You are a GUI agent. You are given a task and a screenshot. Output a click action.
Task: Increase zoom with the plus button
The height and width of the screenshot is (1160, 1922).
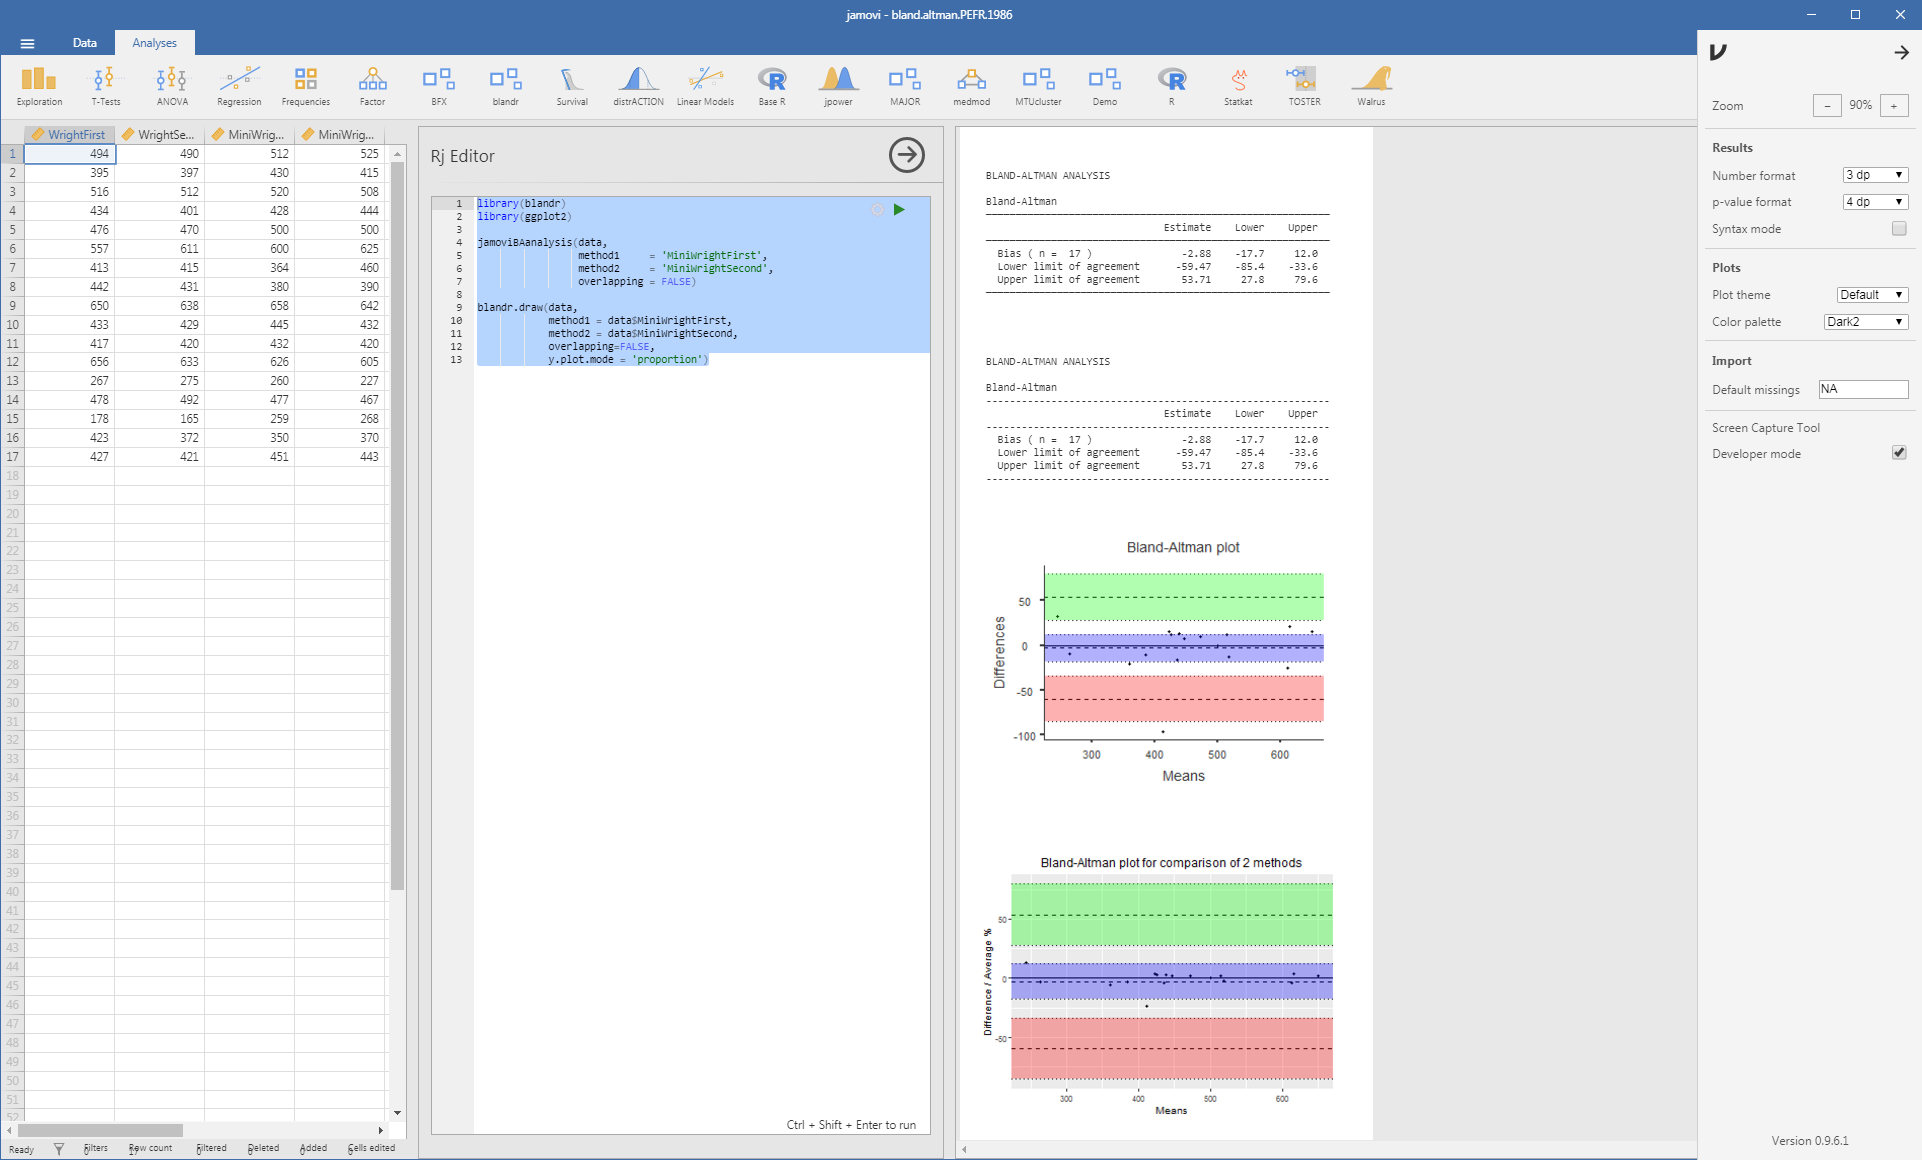pyautogui.click(x=1893, y=106)
